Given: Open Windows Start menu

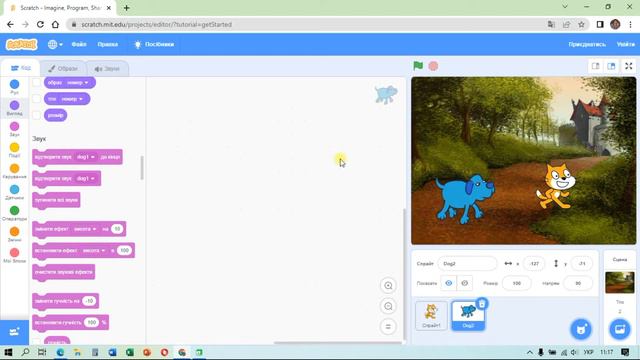Looking at the screenshot, I should click(x=8, y=352).
